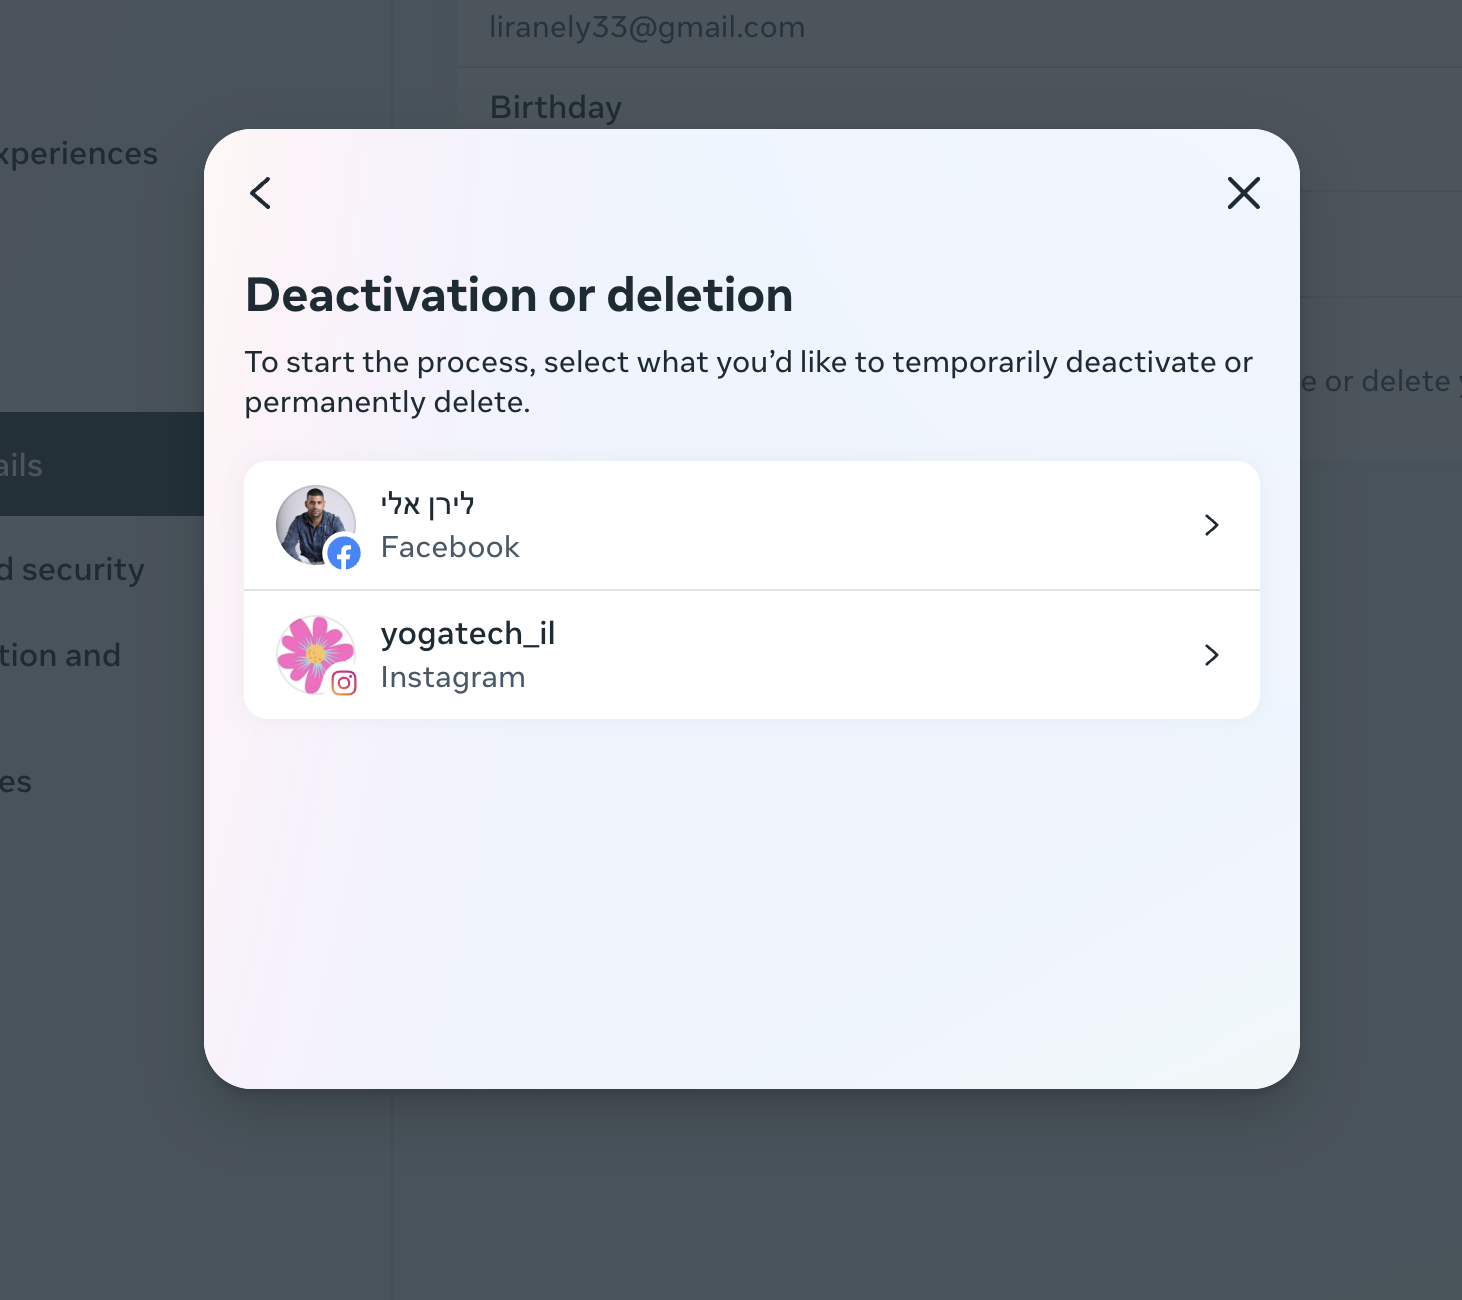Screen dimensions: 1462x1300
Task: Click the Facebook logo badge
Action: pyautogui.click(x=344, y=553)
